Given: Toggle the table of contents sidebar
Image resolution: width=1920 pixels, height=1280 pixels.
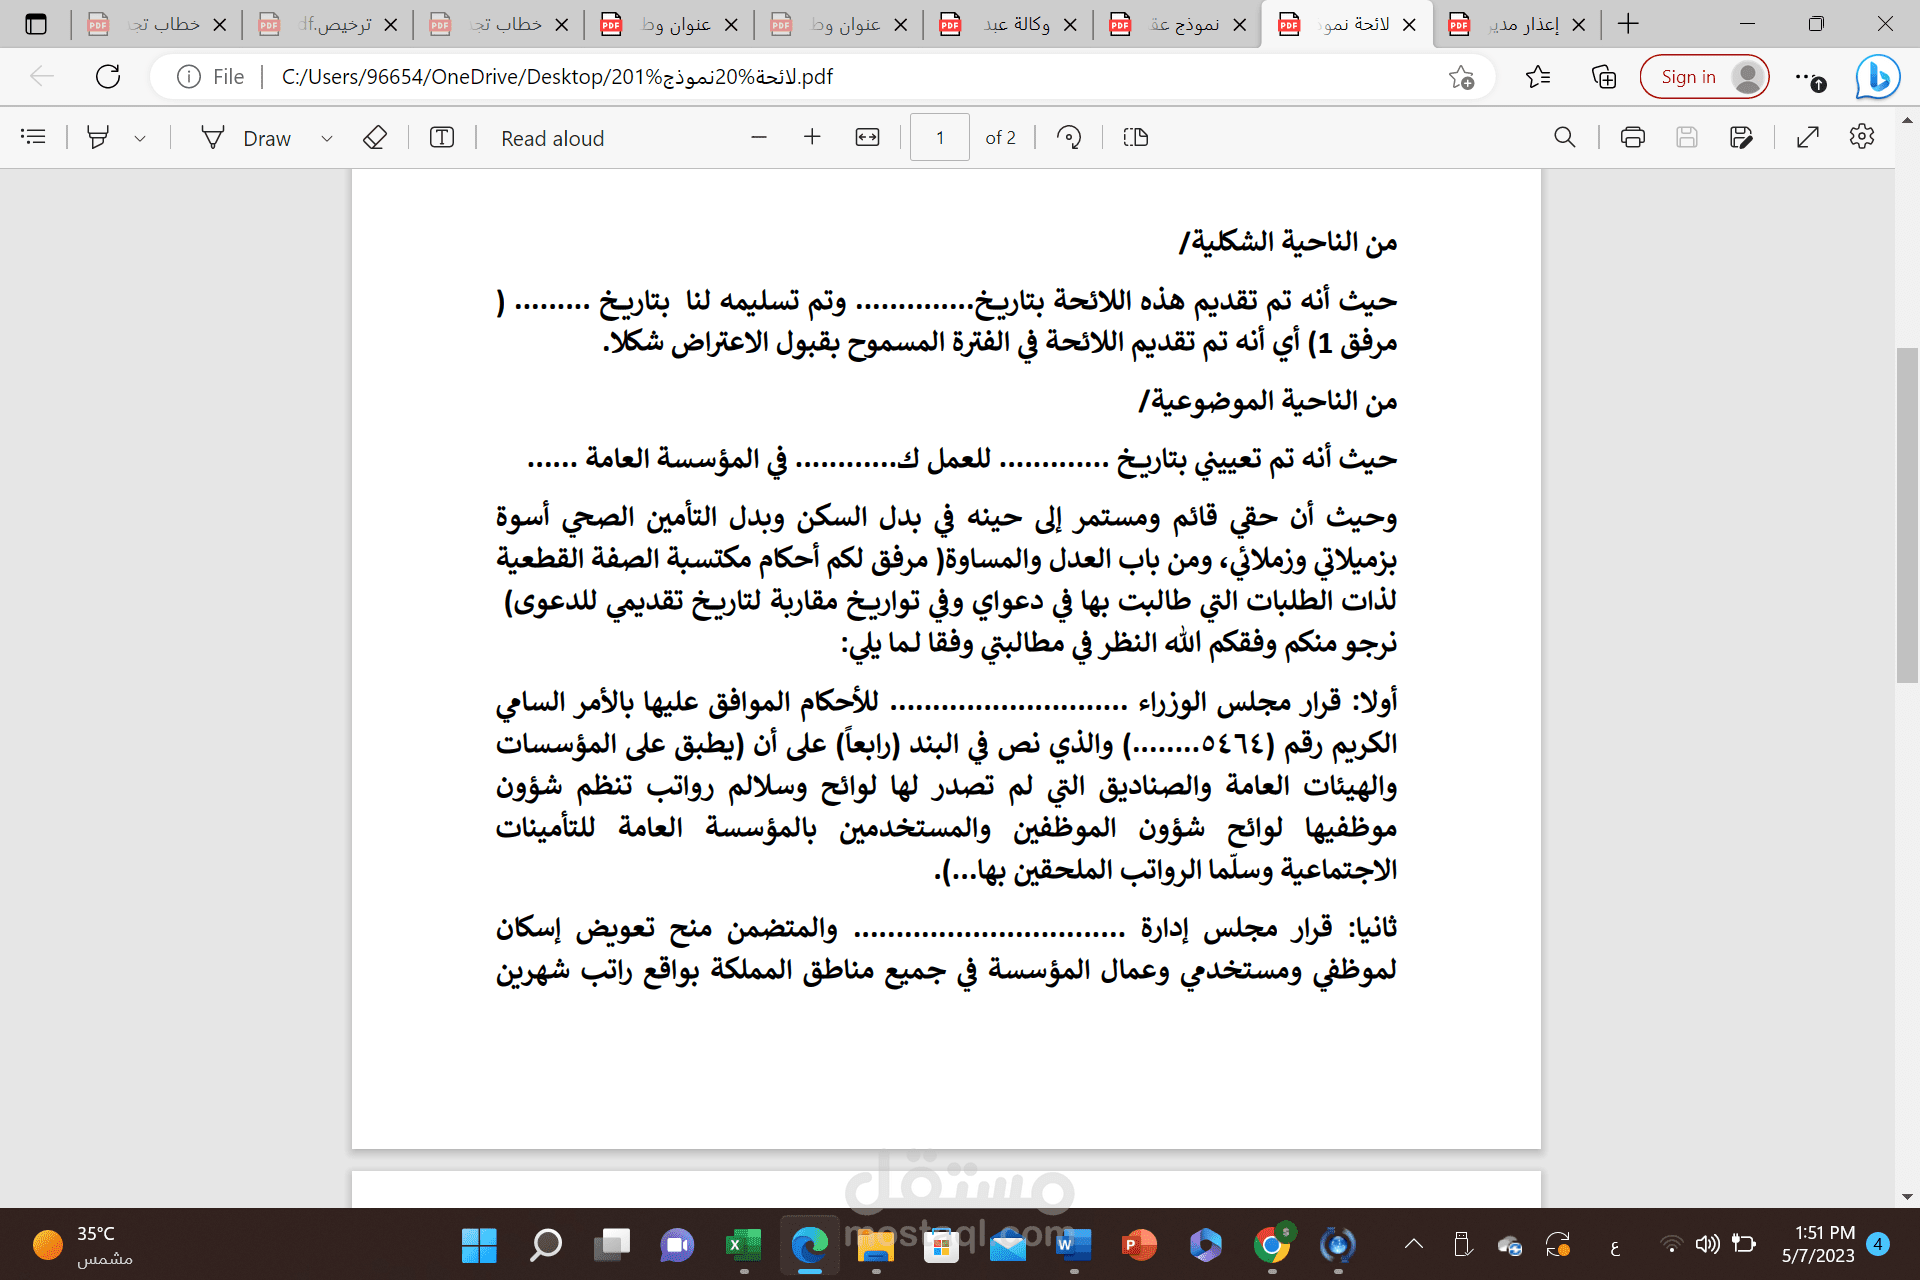Looking at the screenshot, I should coord(33,138).
